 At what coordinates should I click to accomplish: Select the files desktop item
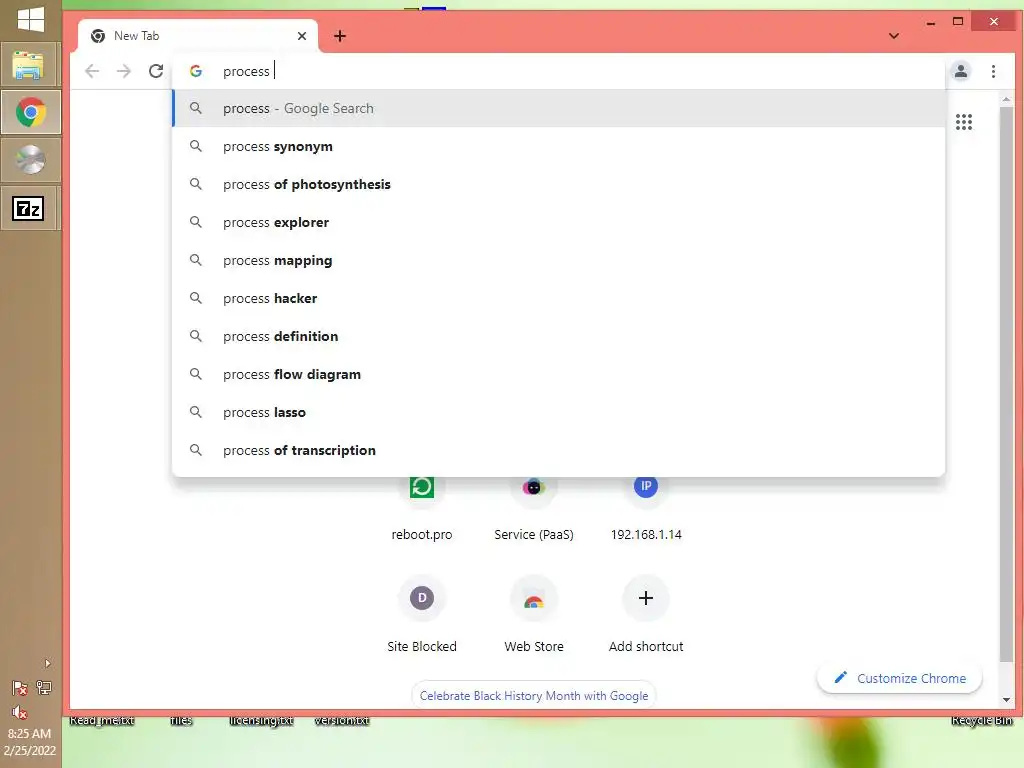click(x=181, y=720)
